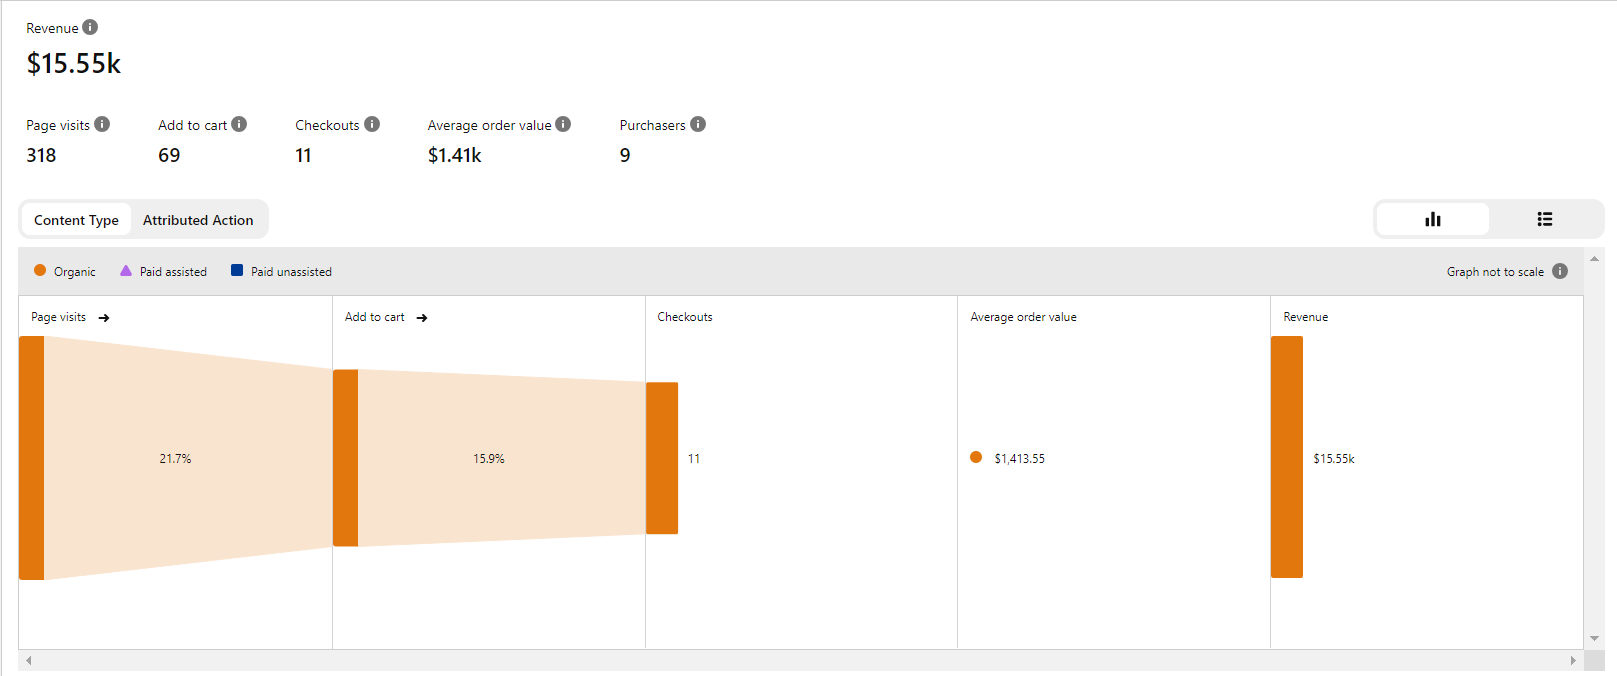Click the orange Revenue bar
The image size is (1617, 676).
(x=1287, y=457)
